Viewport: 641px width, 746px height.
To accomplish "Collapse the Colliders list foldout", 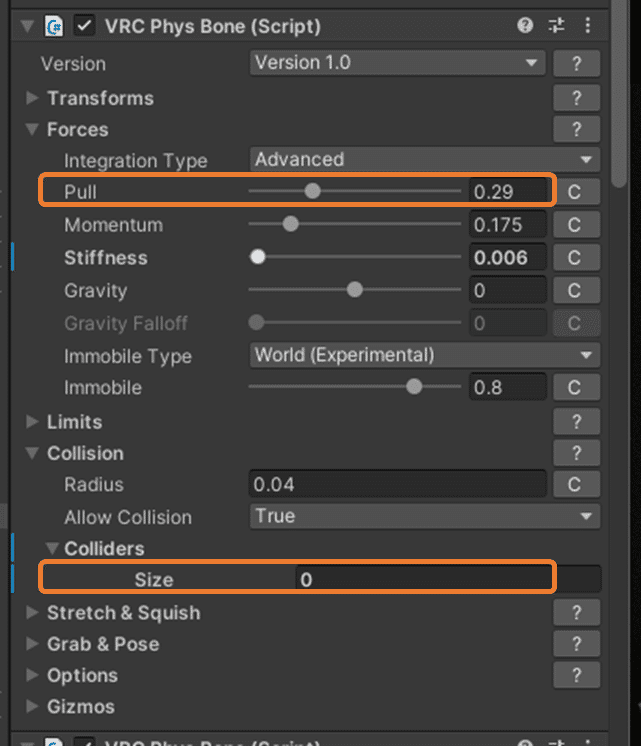I will tap(52, 549).
